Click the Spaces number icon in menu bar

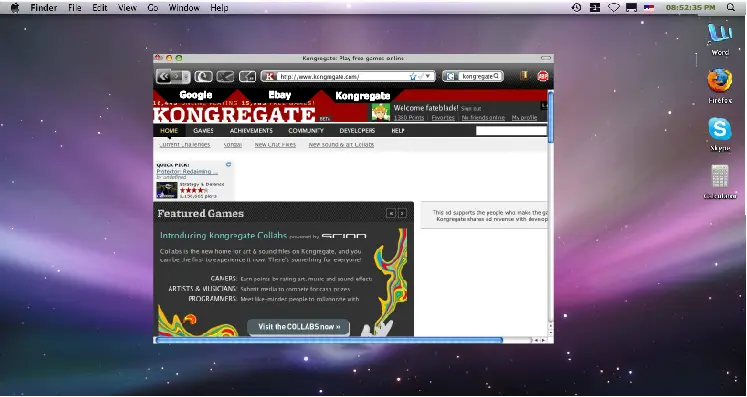[595, 8]
